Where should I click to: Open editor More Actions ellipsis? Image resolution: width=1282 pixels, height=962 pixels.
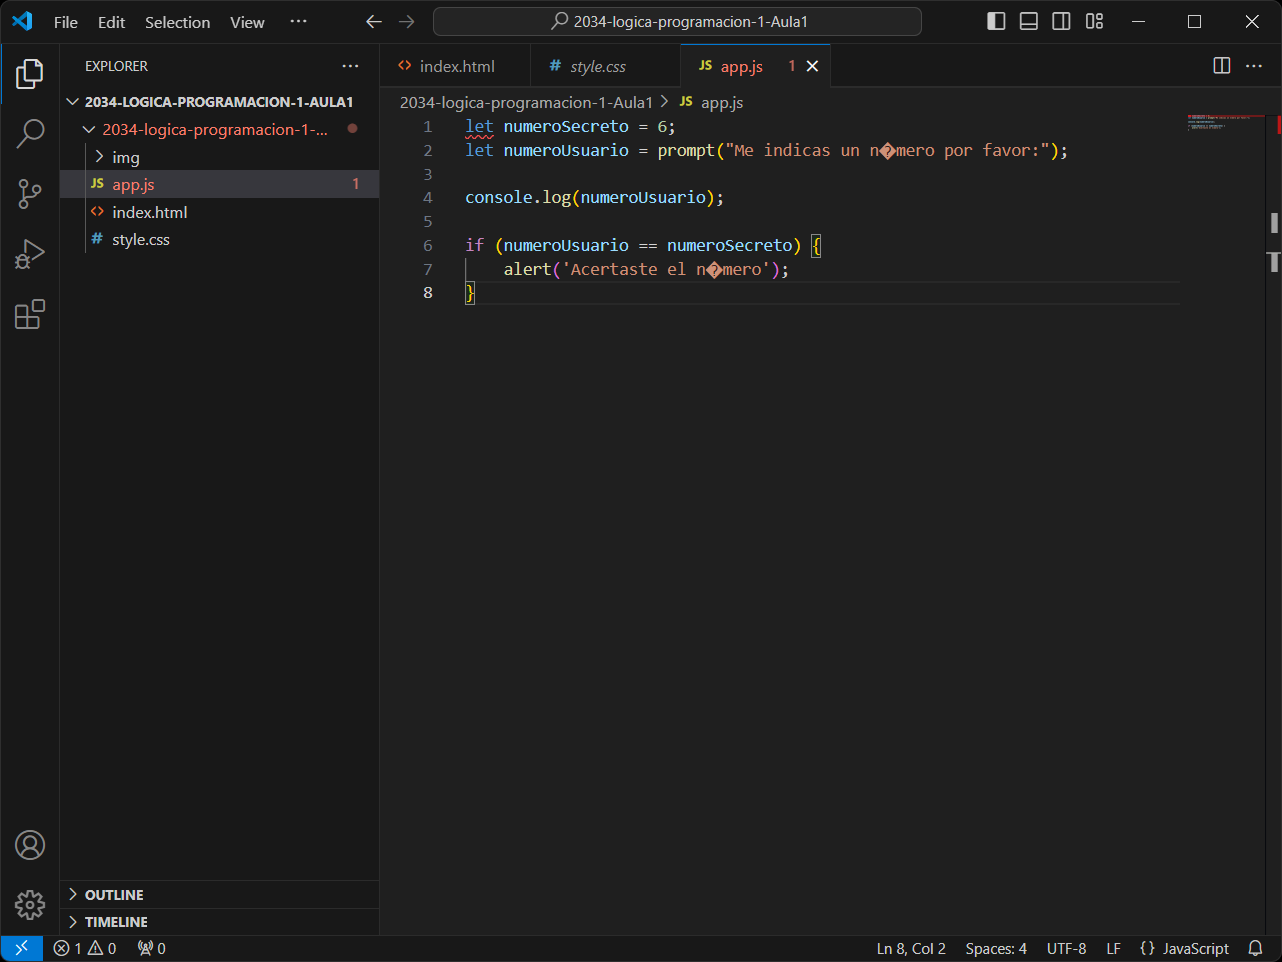click(1254, 65)
